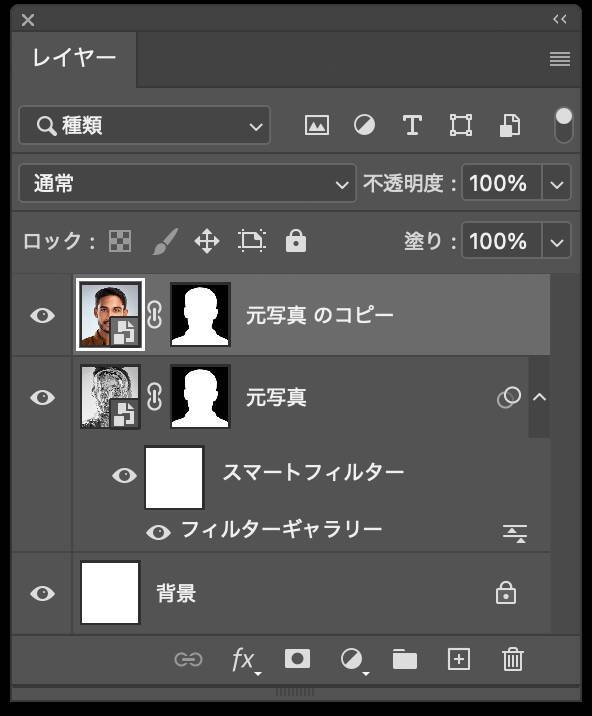Screen dimensions: 592x716
Task: Select 元写真 のコピー layer mask thumbnail
Action: coord(200,314)
